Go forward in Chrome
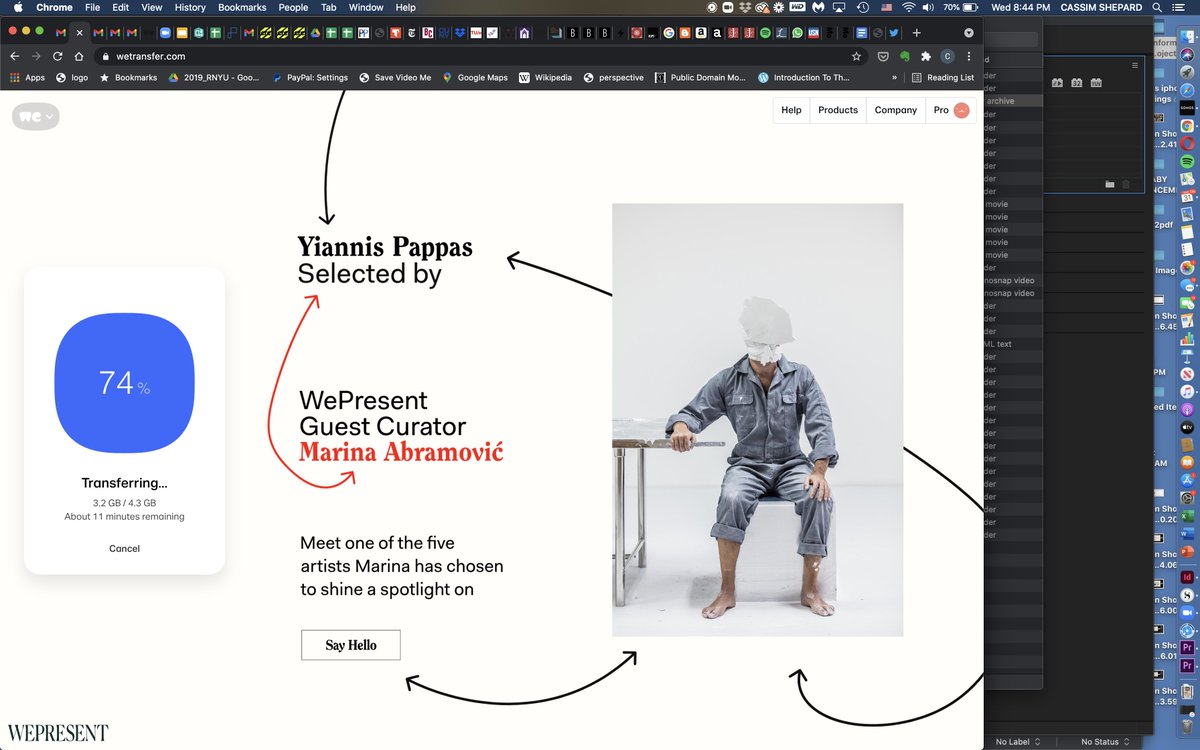The width and height of the screenshot is (1200, 750). click(x=36, y=57)
